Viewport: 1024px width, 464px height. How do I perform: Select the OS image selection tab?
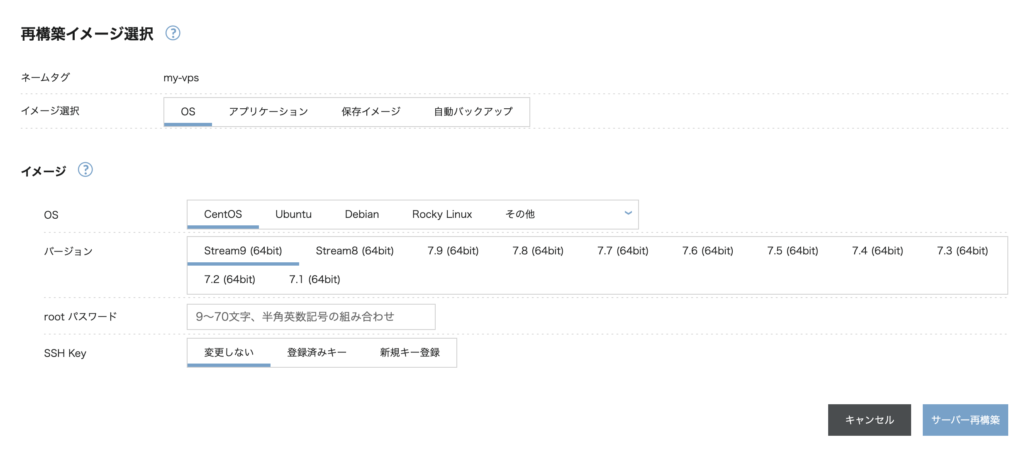point(188,112)
